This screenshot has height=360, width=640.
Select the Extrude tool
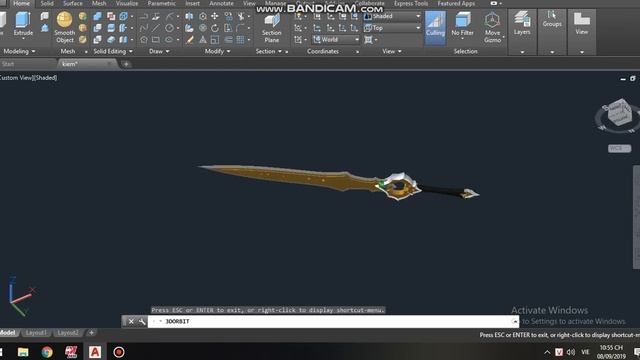tap(23, 24)
